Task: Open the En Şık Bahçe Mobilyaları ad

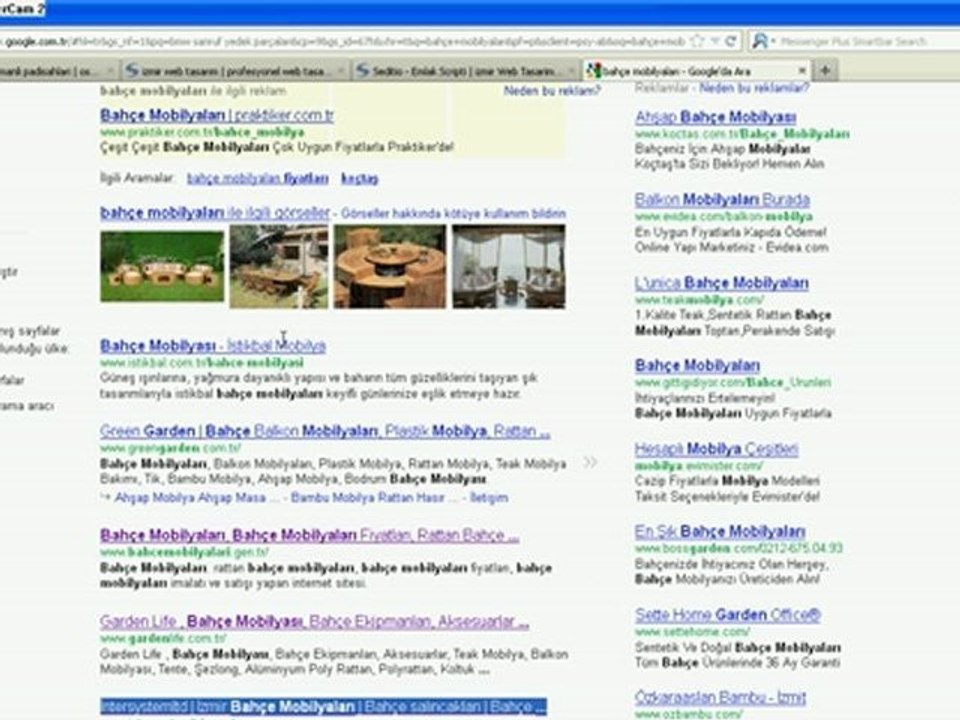Action: 720,531
